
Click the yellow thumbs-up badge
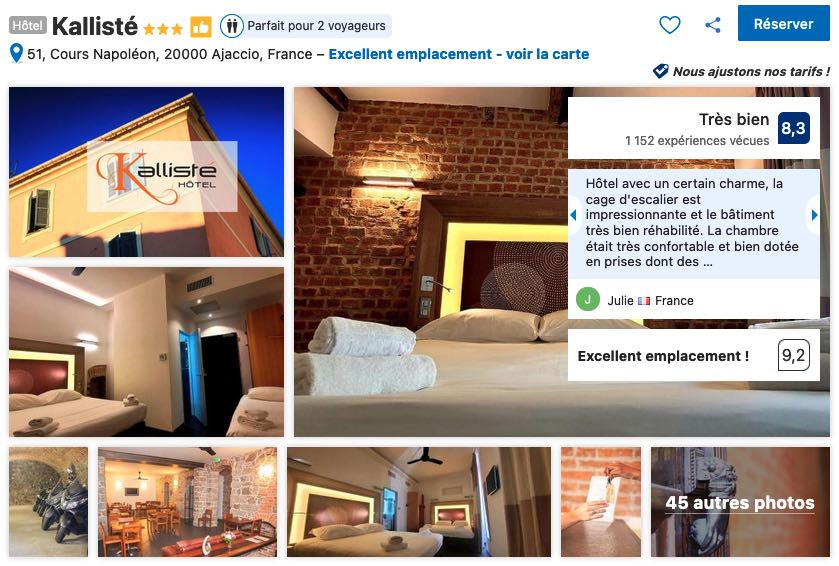(201, 26)
